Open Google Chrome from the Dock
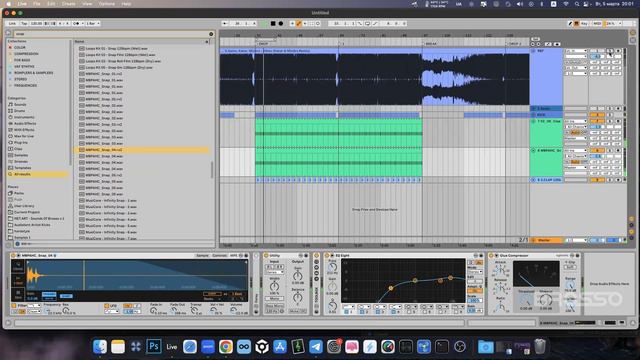Viewport: 640px width, 360px height. tap(225, 347)
